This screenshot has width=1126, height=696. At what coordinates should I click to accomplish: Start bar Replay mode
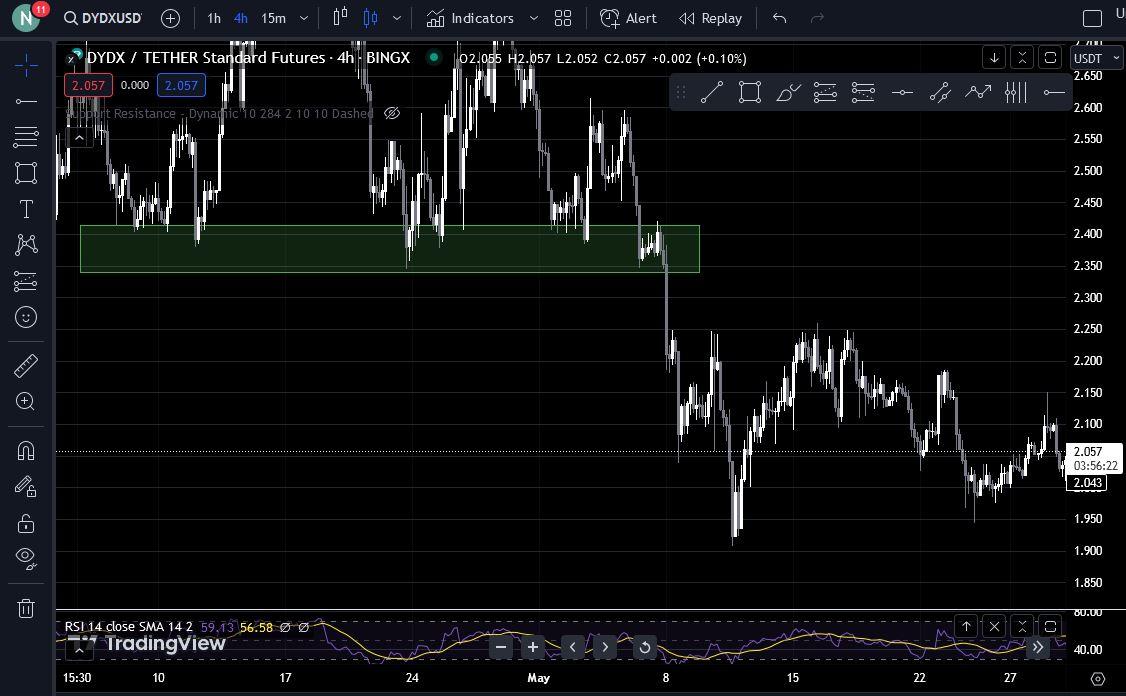coord(710,18)
